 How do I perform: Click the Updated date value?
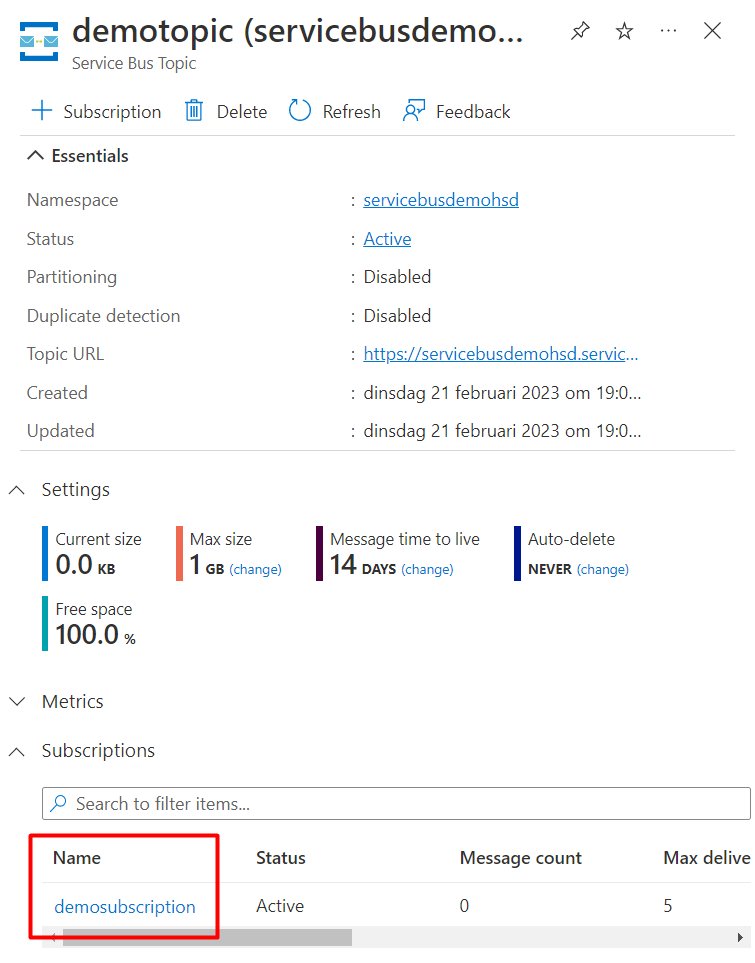(502, 431)
